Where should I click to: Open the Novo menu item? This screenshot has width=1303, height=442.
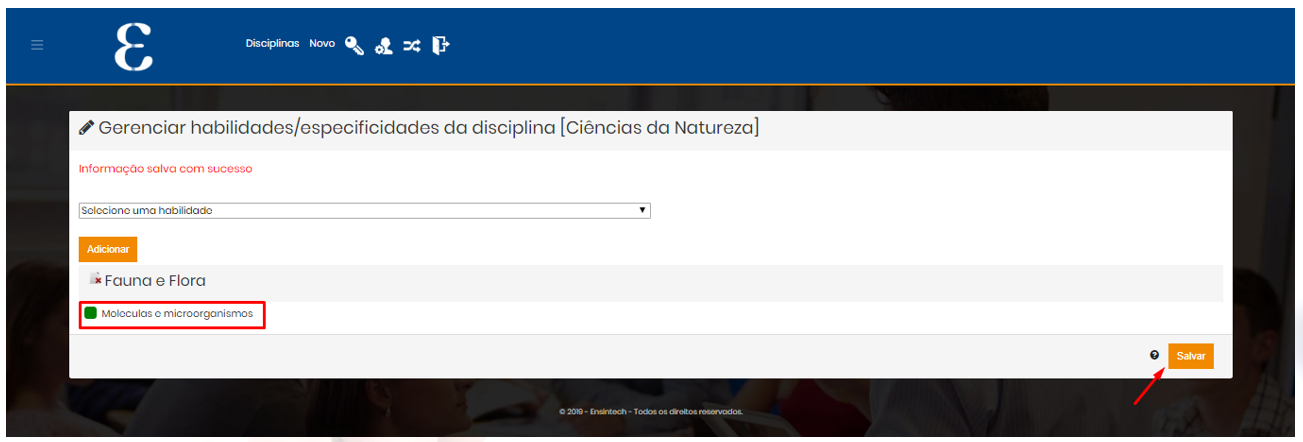(x=322, y=44)
